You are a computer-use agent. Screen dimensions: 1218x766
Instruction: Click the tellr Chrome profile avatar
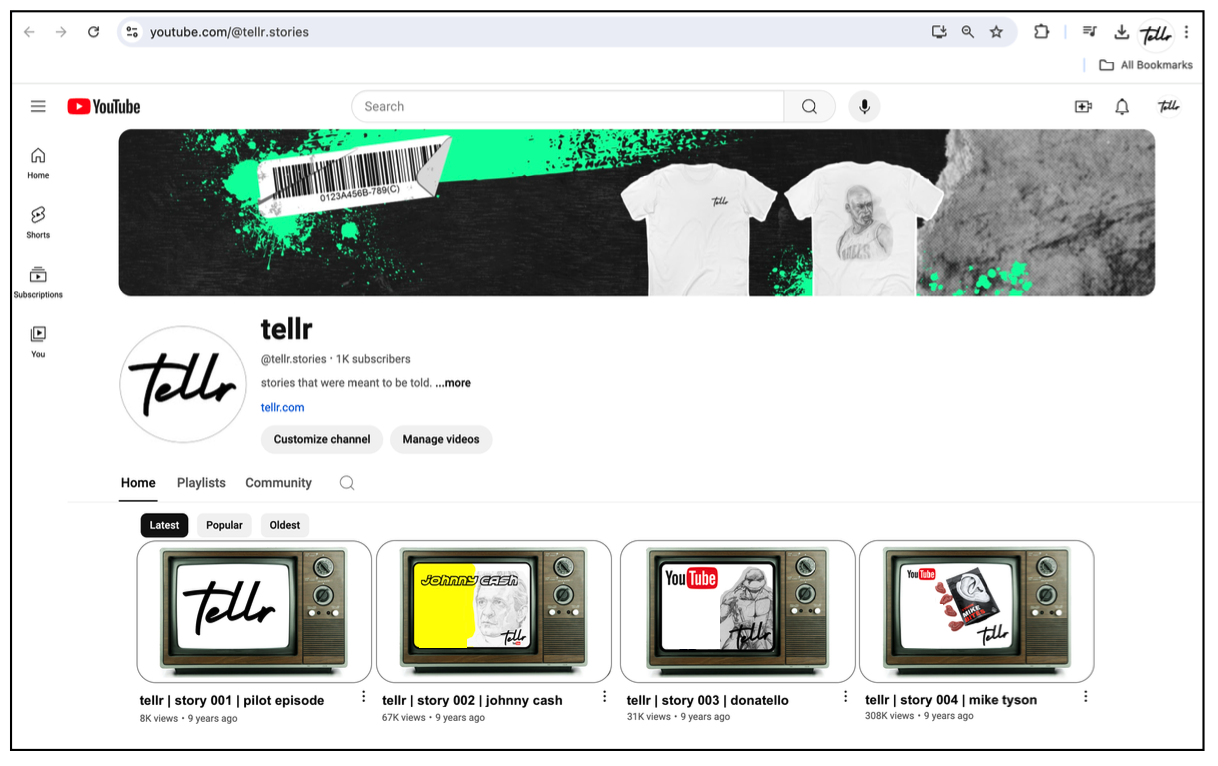(1155, 33)
